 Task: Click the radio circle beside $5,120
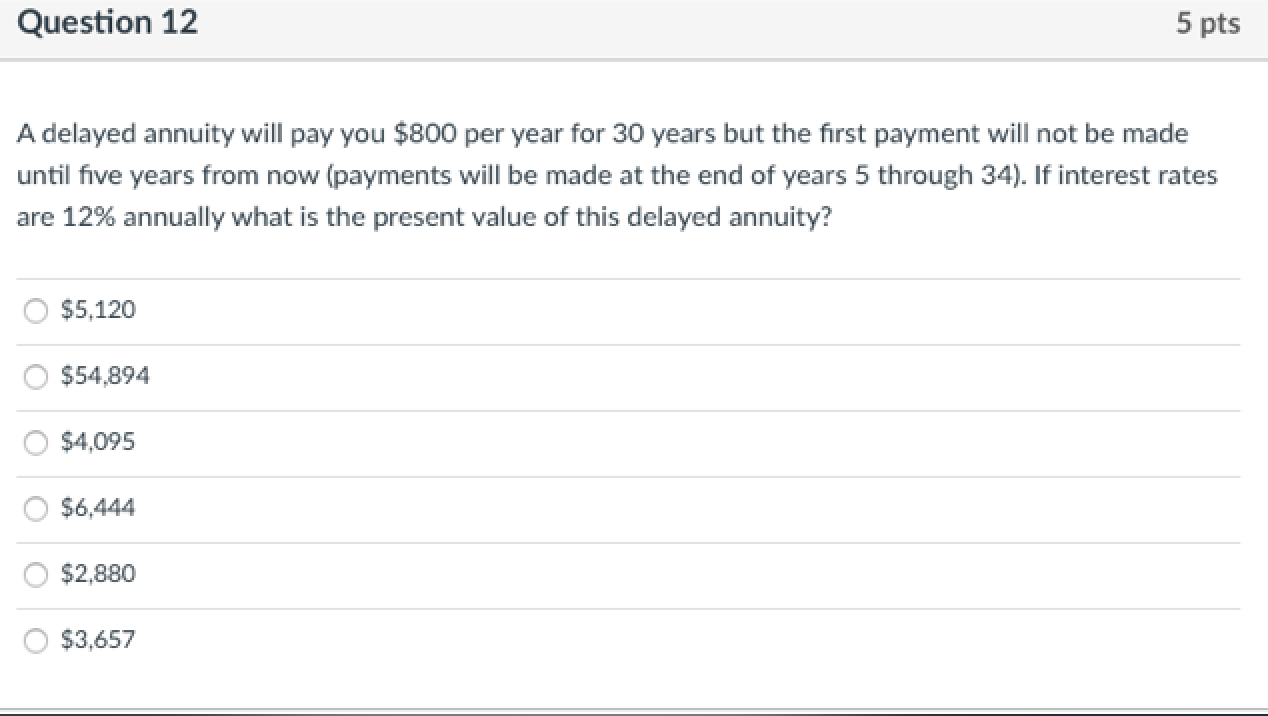[x=35, y=311]
